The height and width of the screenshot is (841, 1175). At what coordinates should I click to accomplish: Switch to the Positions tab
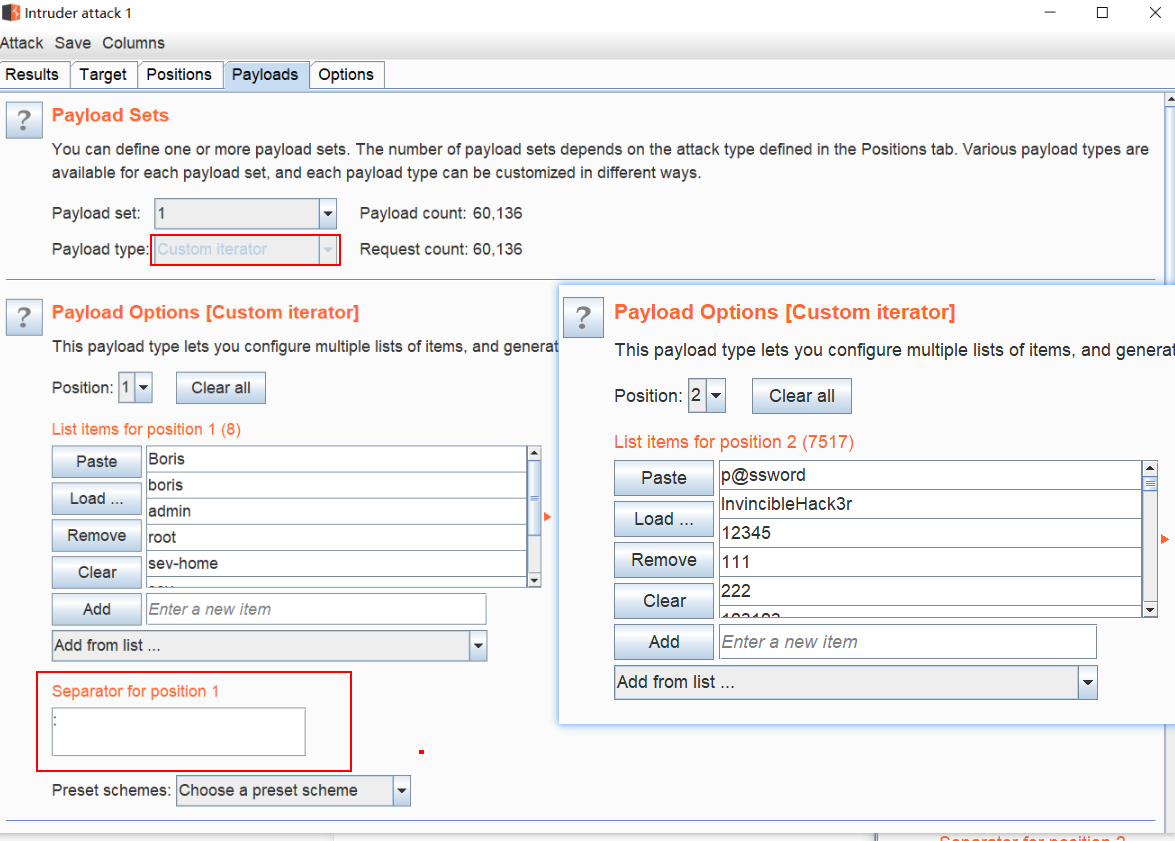(x=179, y=75)
